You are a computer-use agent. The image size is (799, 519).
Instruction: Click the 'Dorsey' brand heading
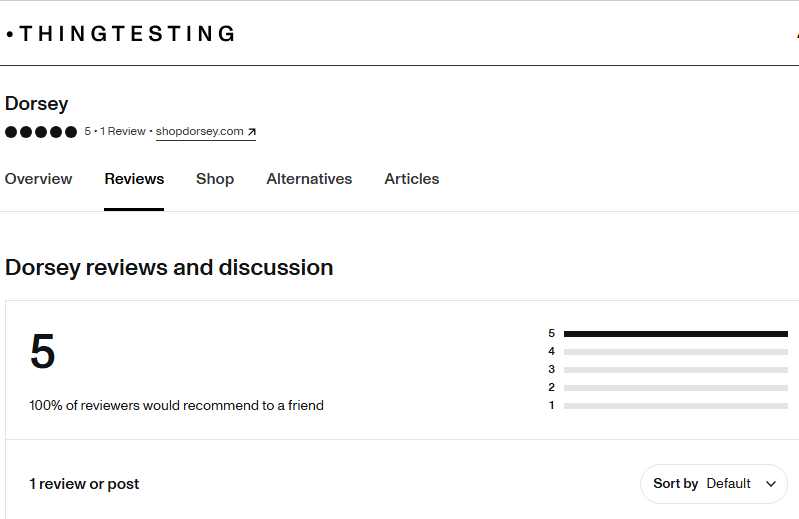pos(36,104)
